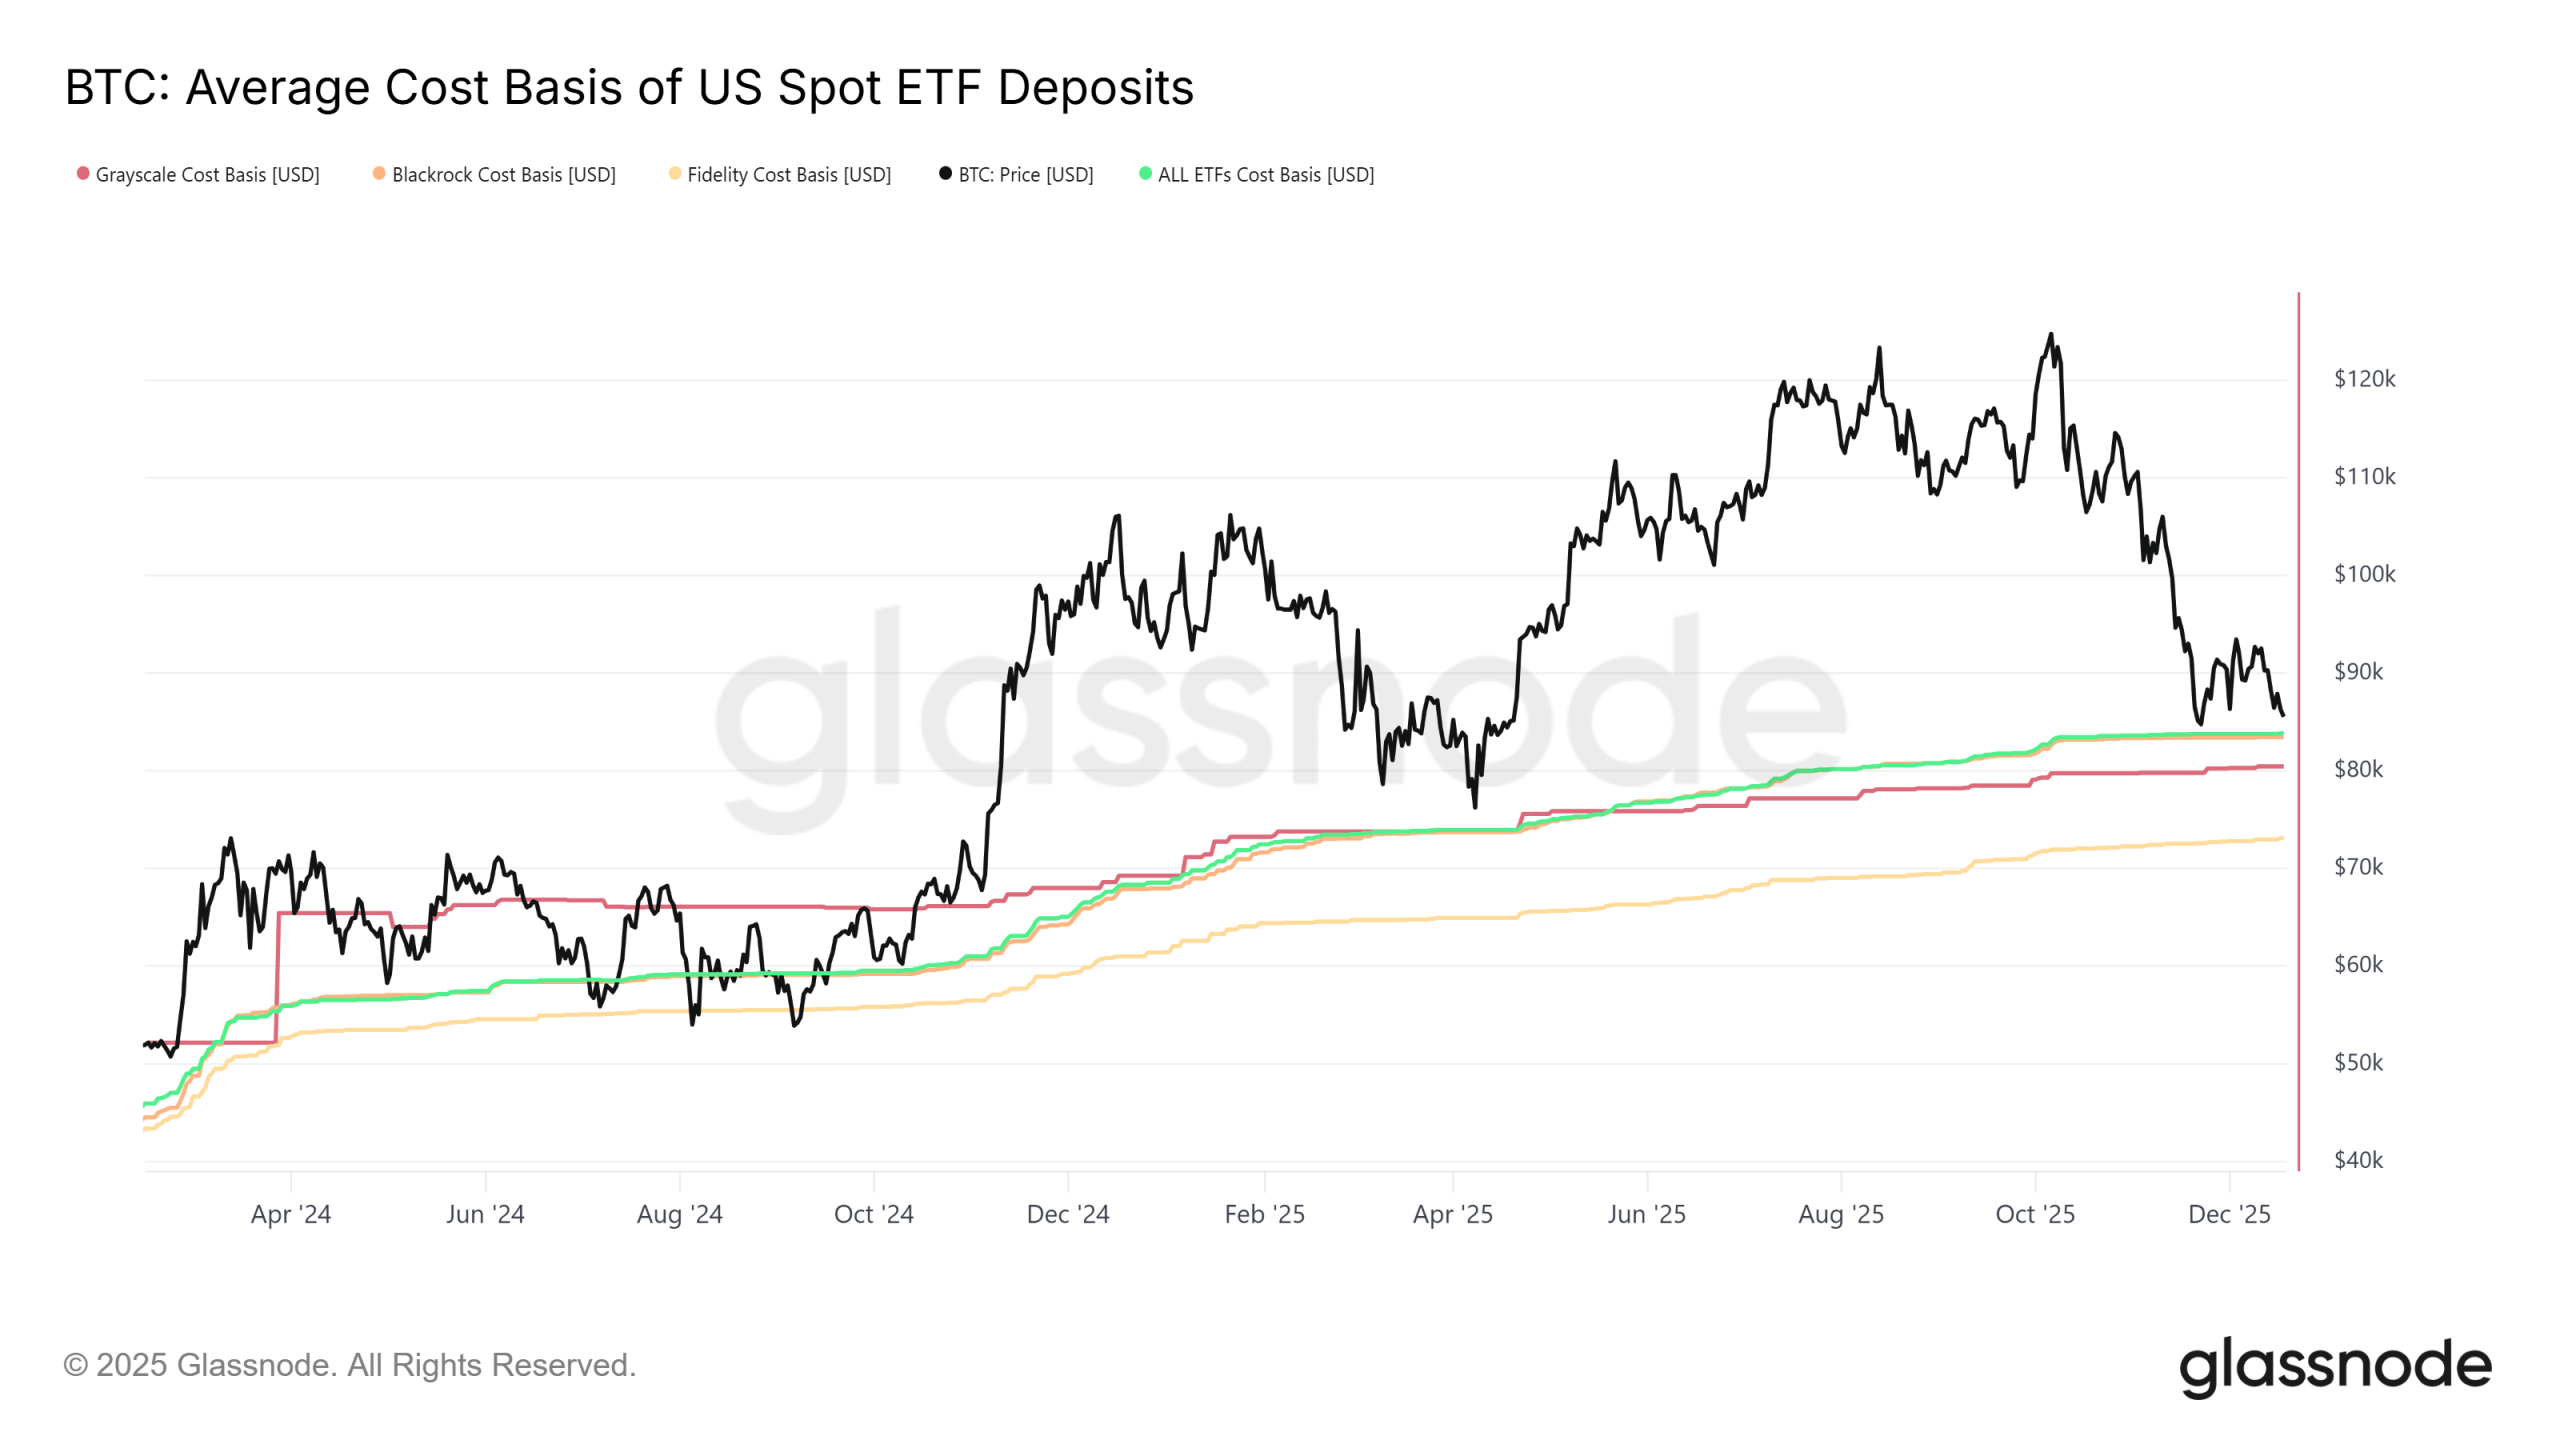Toggle the ALL ETFs Cost Basis label
This screenshot has width=2560, height=1440.
pyautogui.click(x=1265, y=175)
